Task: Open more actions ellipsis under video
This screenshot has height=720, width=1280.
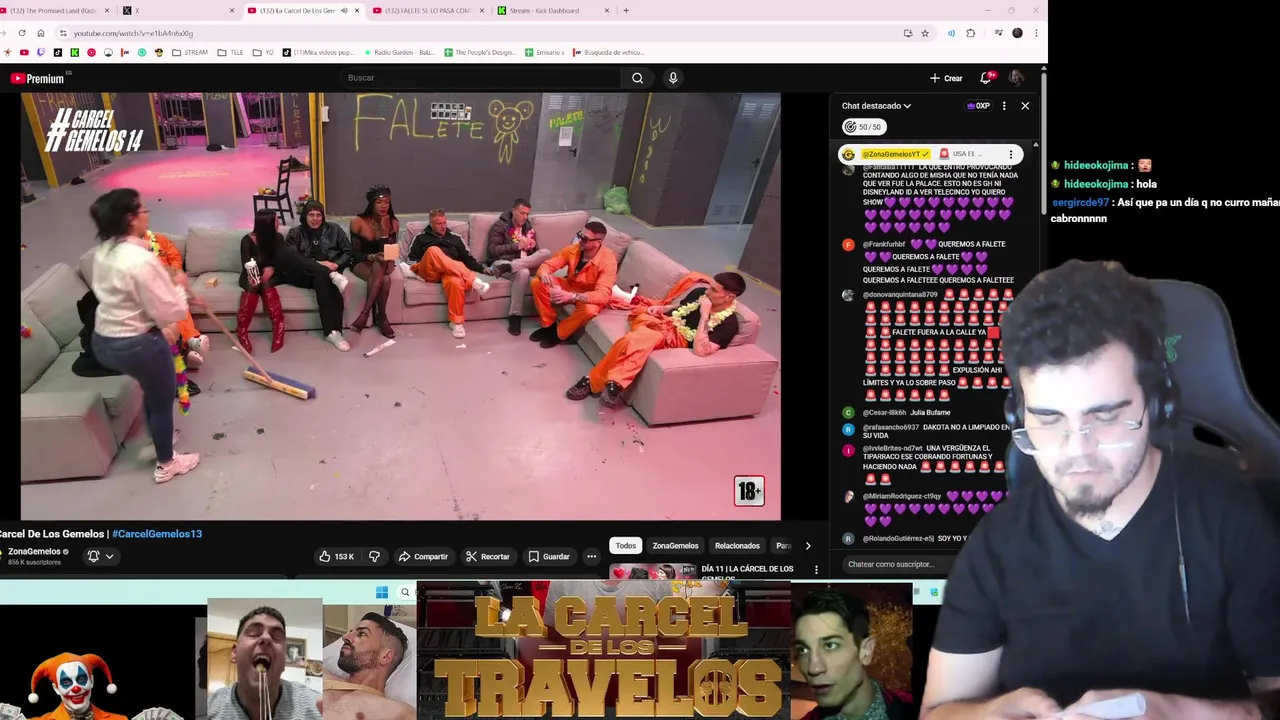Action: click(x=591, y=556)
